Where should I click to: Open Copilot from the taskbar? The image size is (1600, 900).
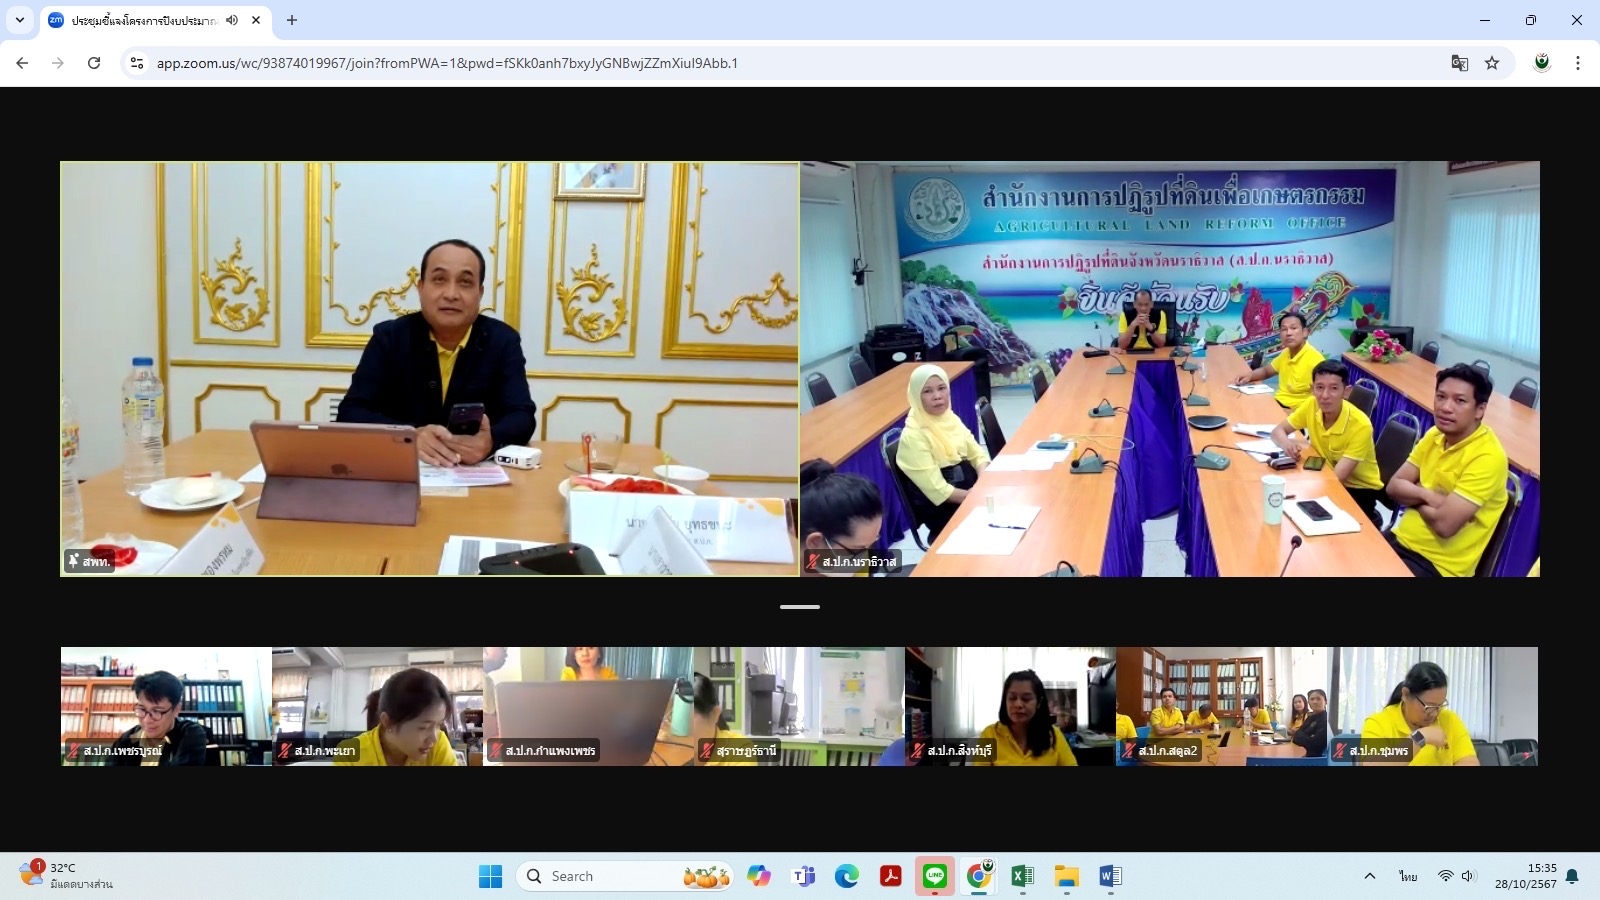coord(759,876)
